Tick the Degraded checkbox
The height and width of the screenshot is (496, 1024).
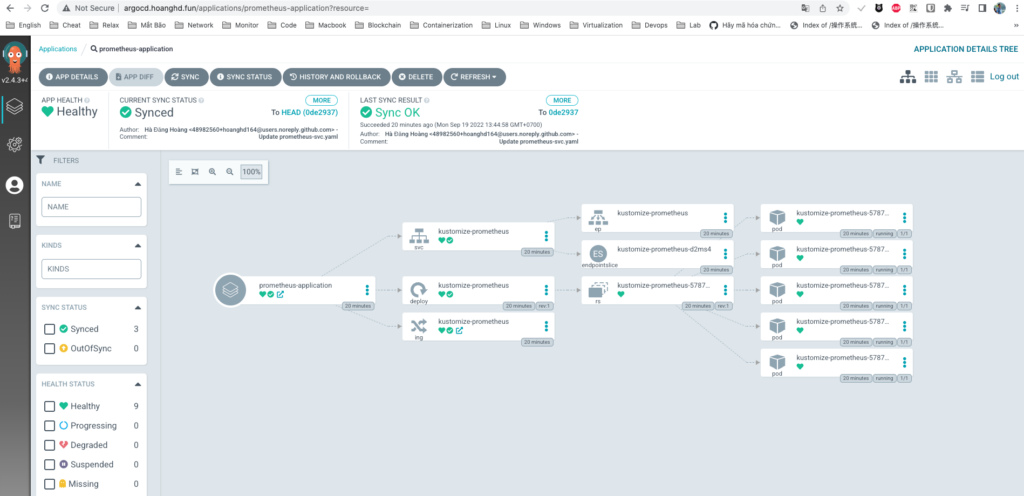click(50, 445)
